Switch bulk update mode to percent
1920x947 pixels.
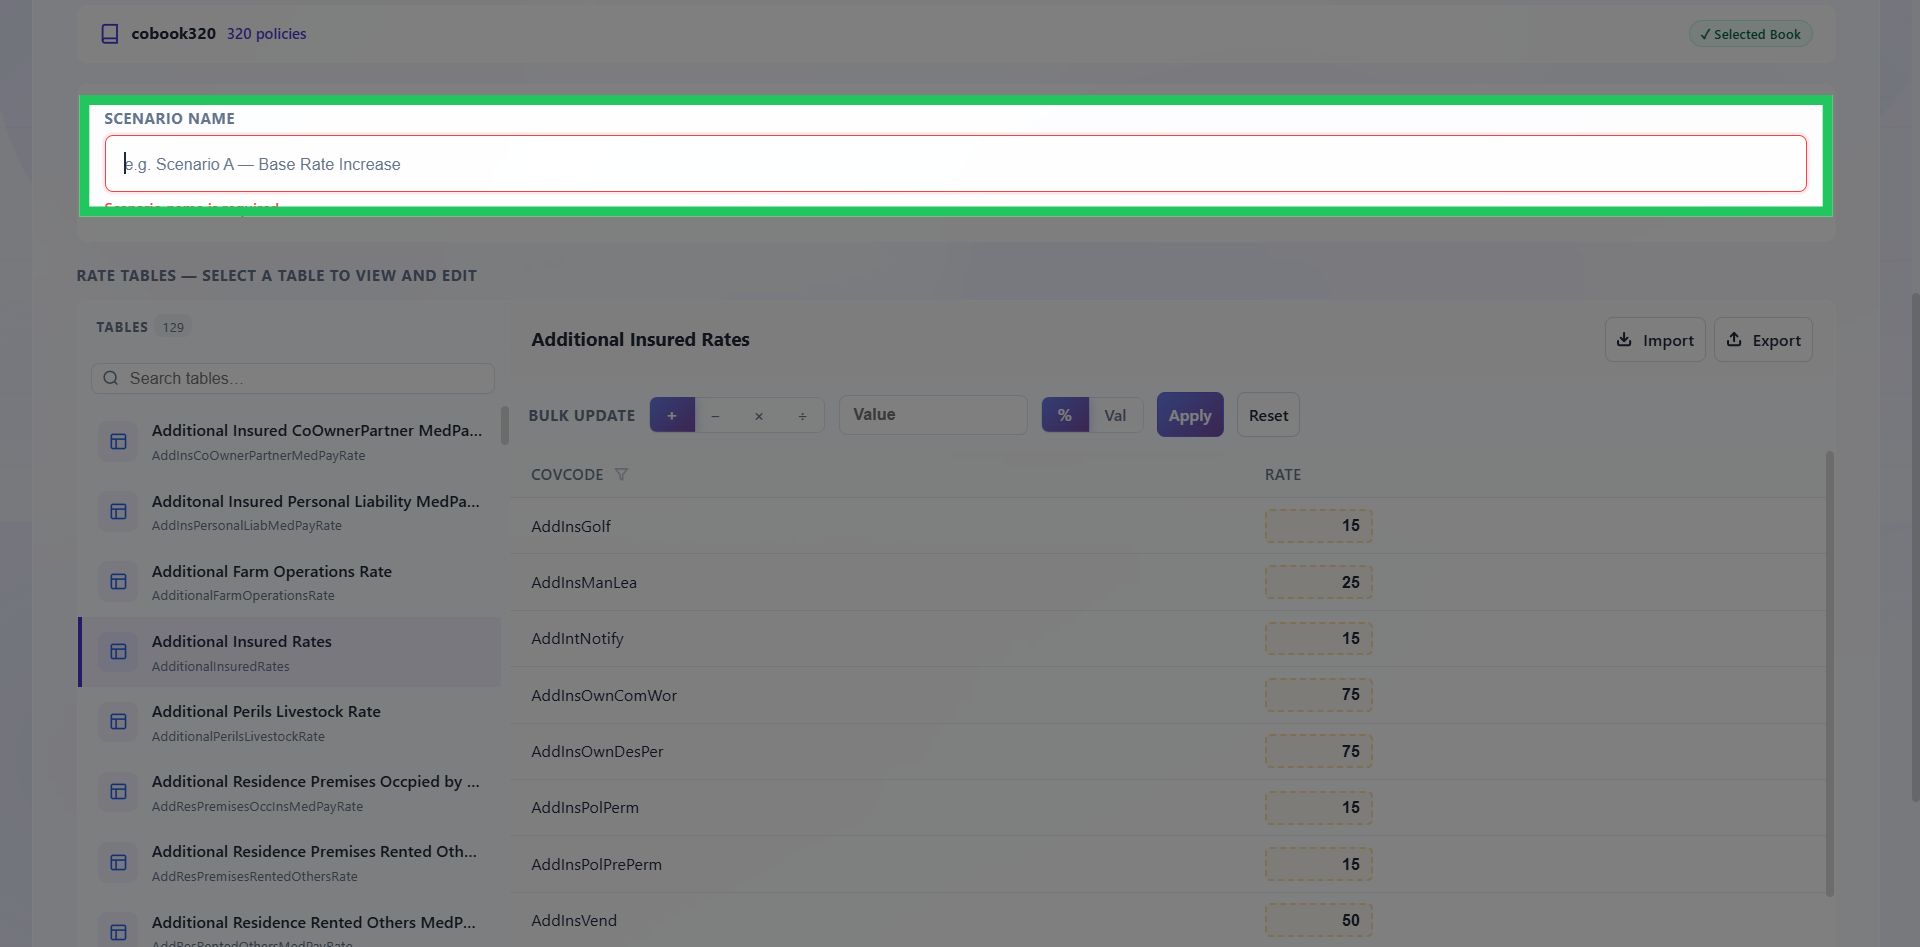1065,415
